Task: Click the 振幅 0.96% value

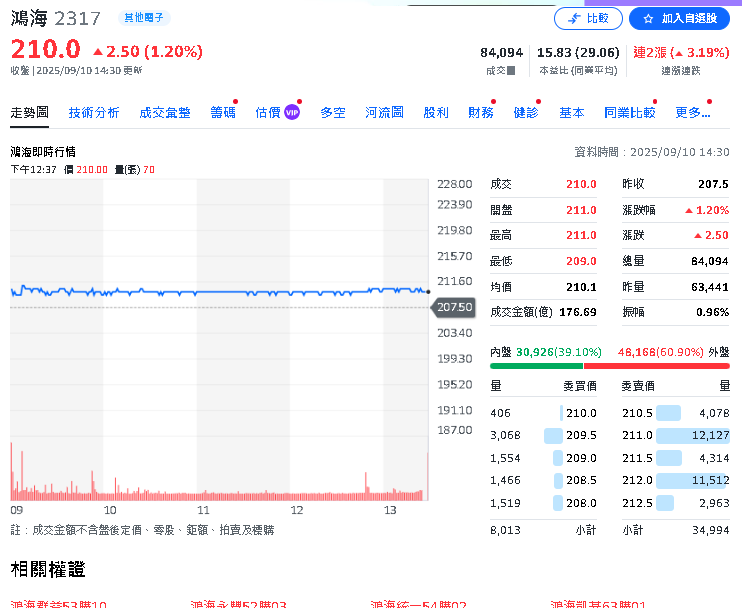Action: 712,312
